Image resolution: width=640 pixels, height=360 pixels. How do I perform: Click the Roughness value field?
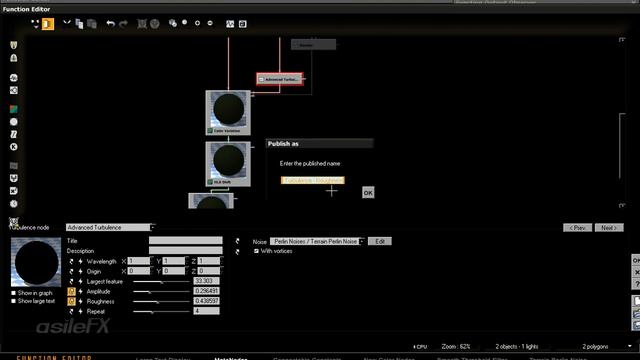[x=206, y=301]
